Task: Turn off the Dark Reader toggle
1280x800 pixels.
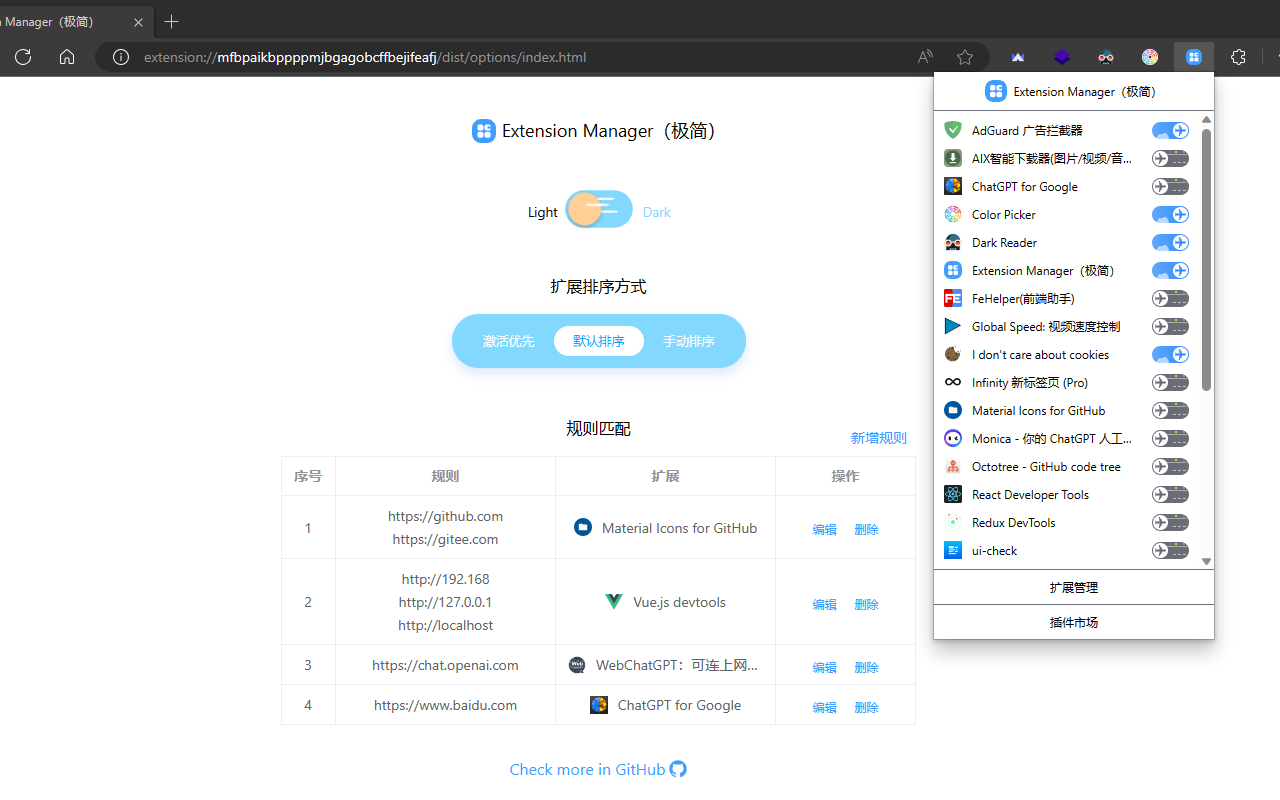Action: coord(1170,242)
